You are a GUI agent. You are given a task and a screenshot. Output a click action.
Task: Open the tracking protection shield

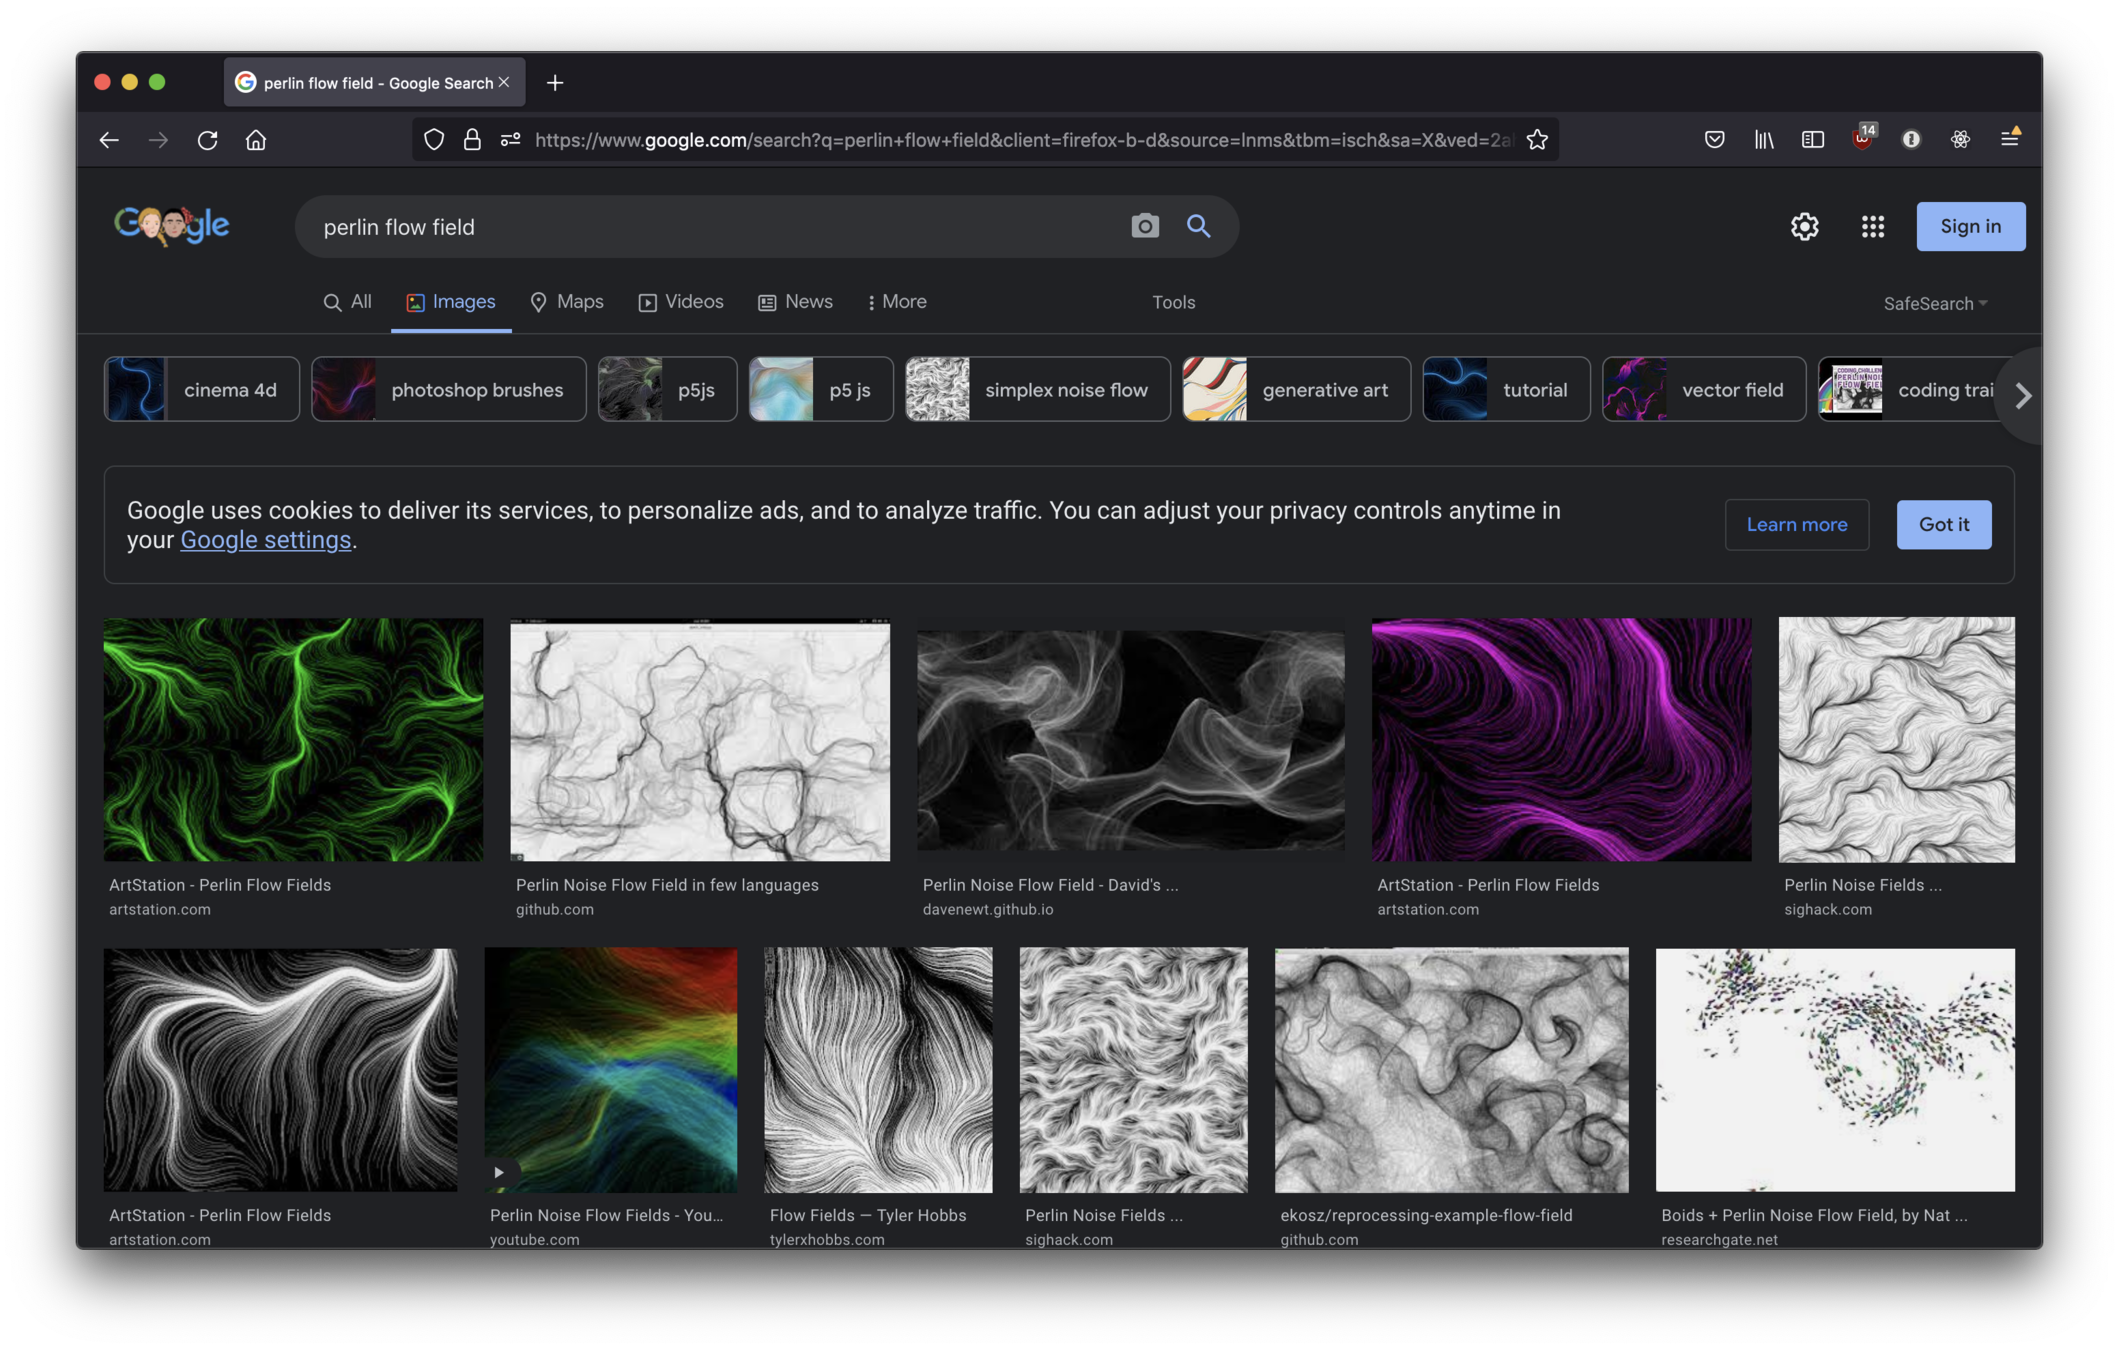point(434,140)
